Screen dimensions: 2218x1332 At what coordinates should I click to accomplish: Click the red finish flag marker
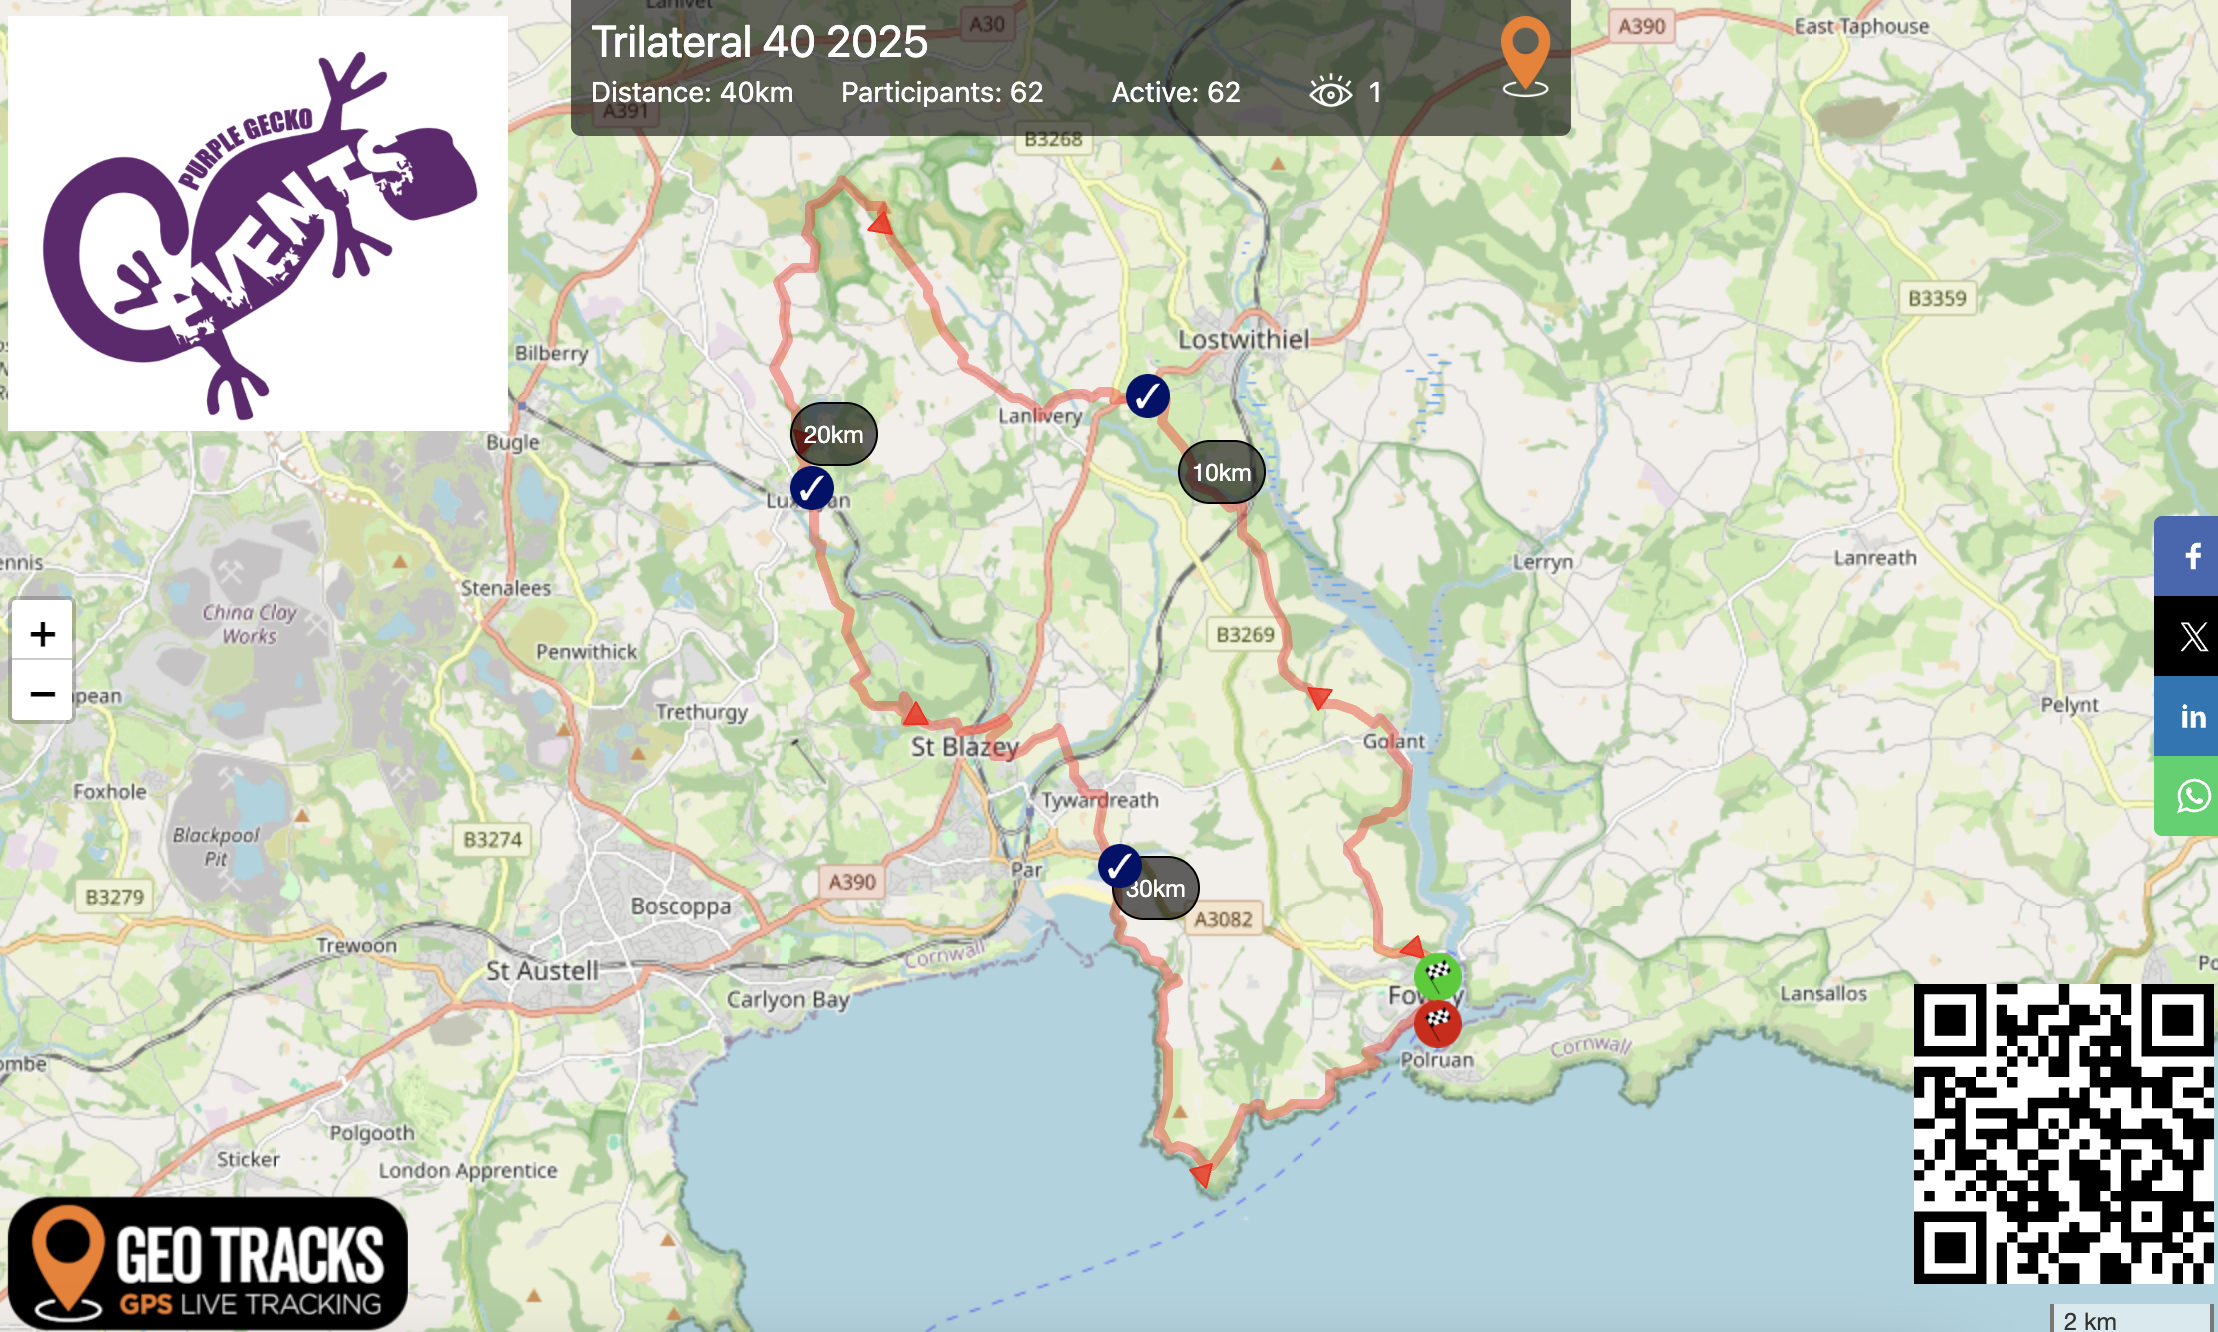(x=1438, y=1023)
